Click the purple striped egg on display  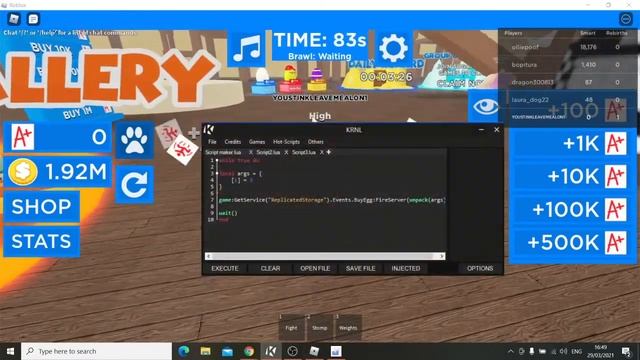(x=317, y=79)
